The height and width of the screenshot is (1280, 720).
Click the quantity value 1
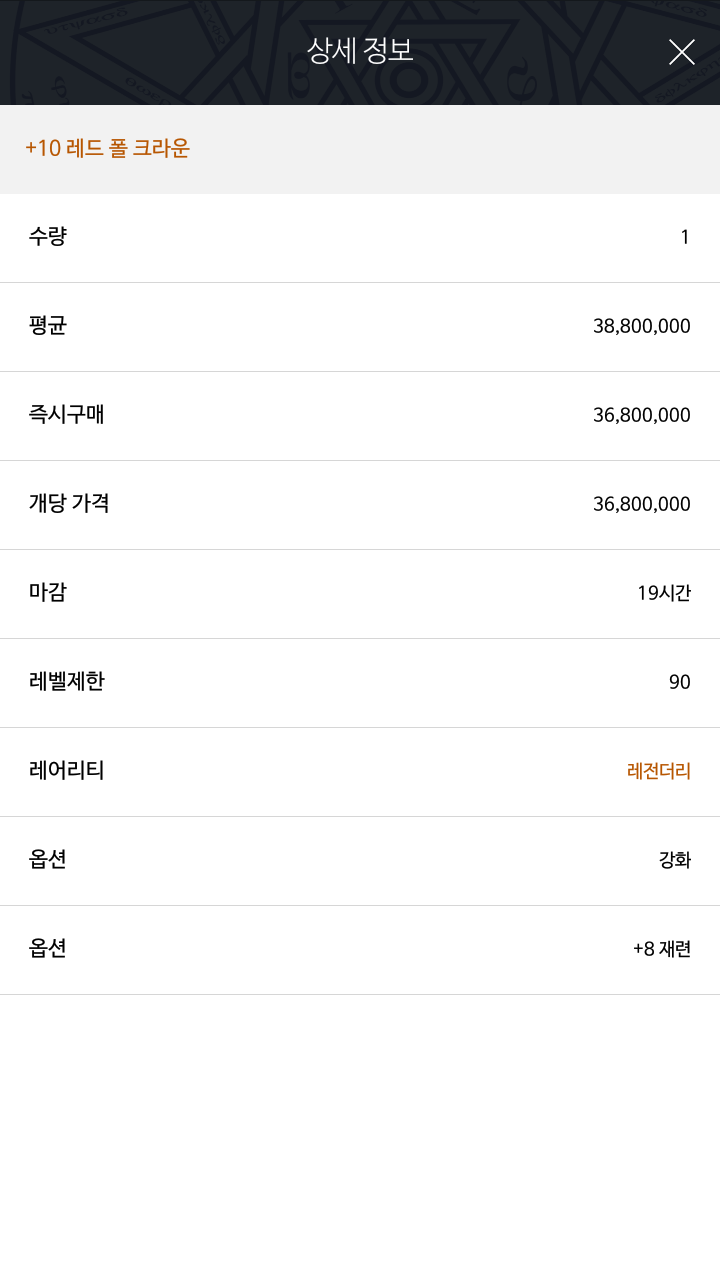pos(685,238)
